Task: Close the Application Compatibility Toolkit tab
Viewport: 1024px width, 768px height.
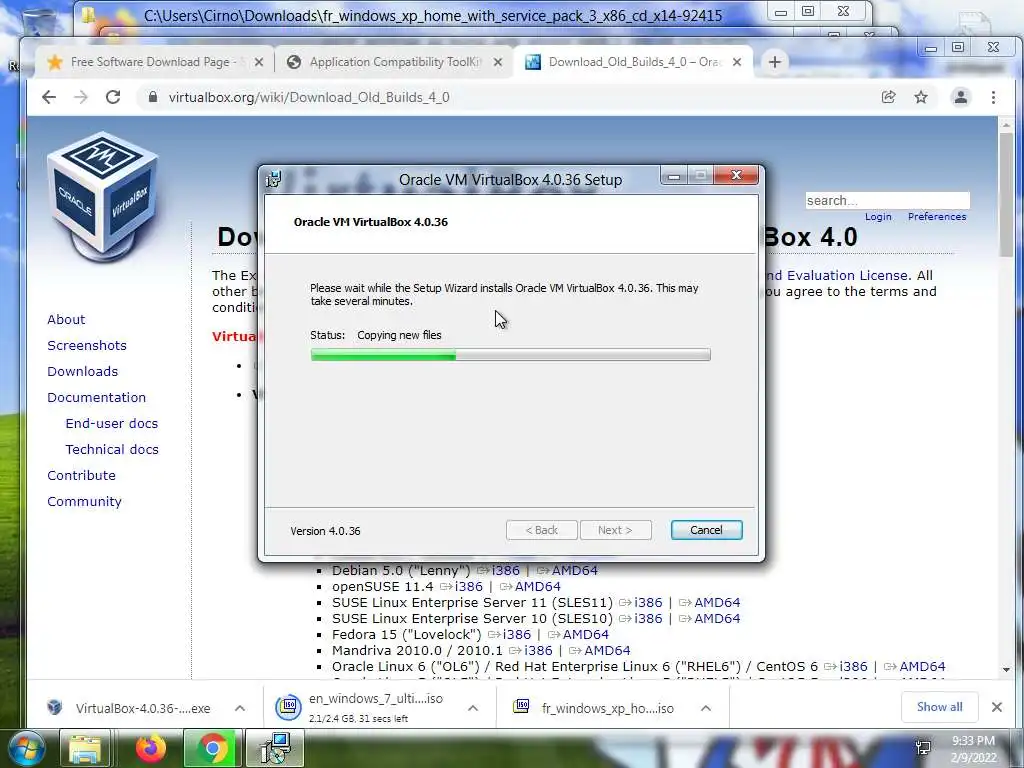Action: click(x=498, y=62)
